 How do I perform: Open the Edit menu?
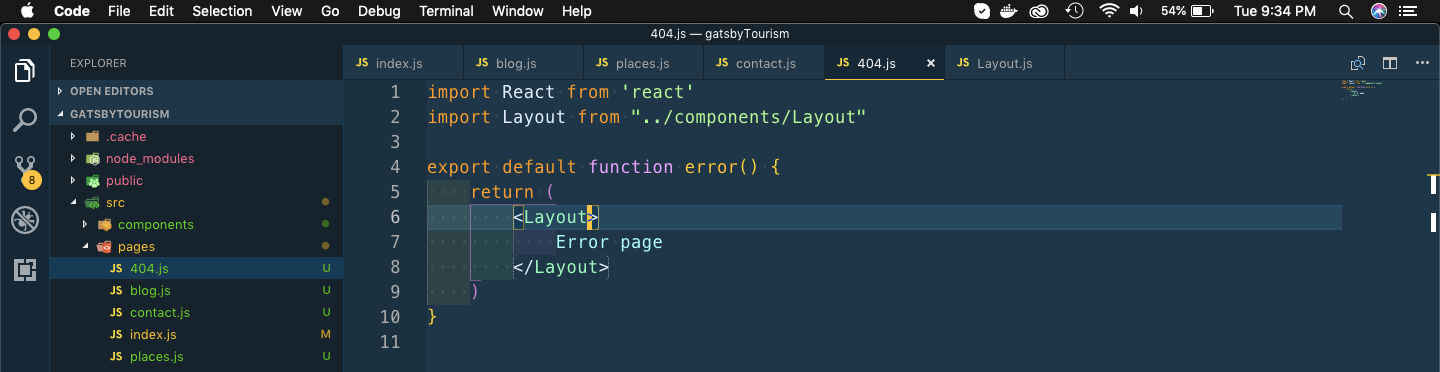click(x=161, y=11)
